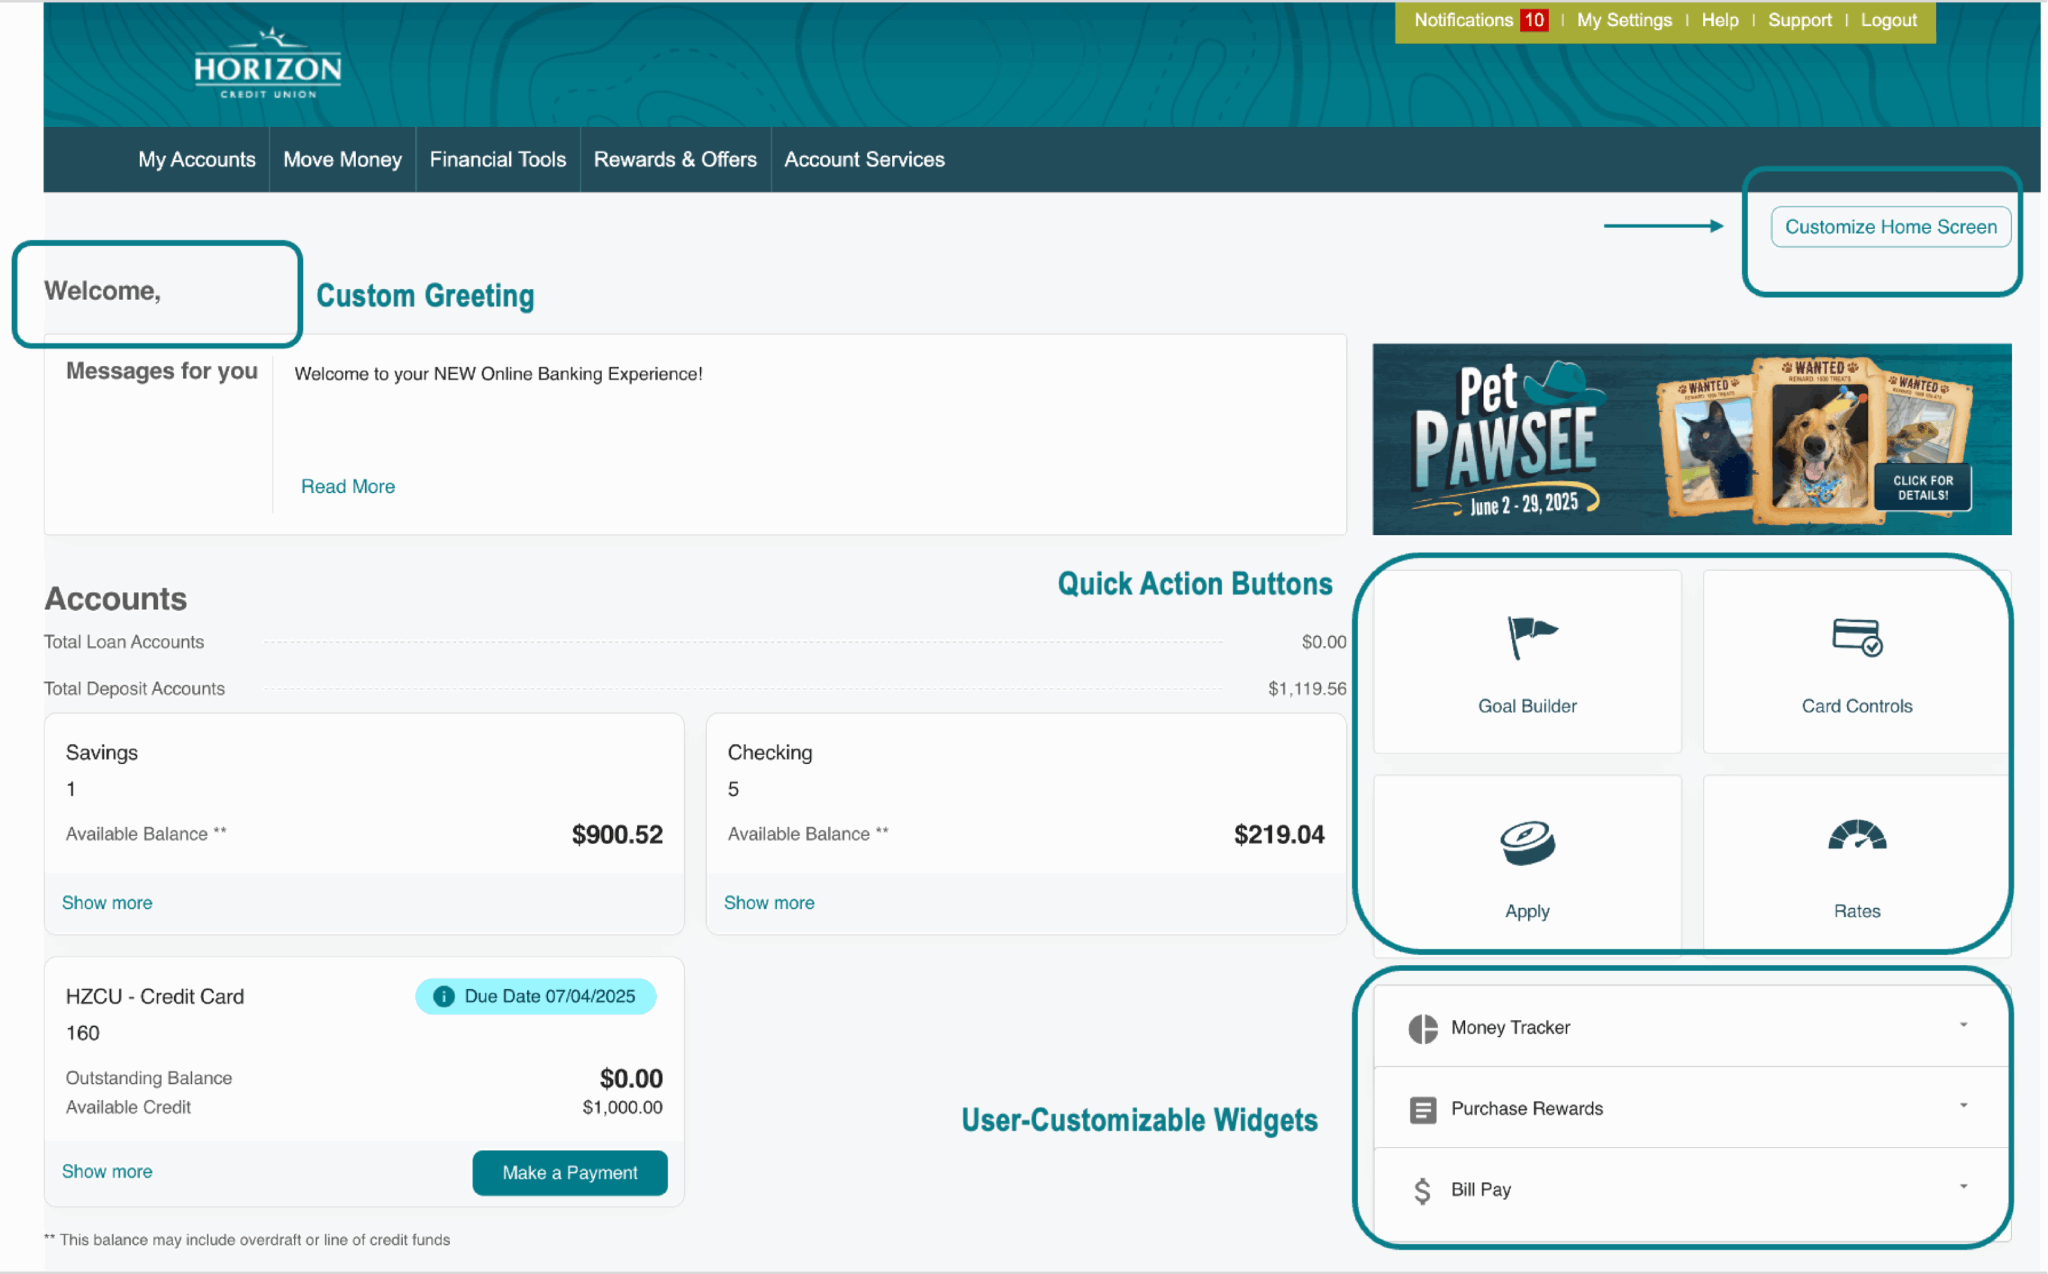
Task: Click the Money Tracker pie chart icon
Action: tap(1424, 1027)
